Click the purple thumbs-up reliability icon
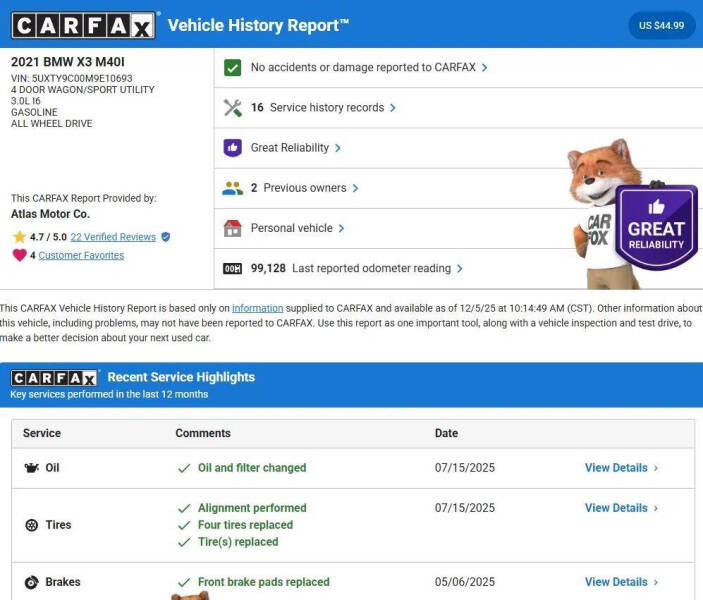 pyautogui.click(x=232, y=148)
